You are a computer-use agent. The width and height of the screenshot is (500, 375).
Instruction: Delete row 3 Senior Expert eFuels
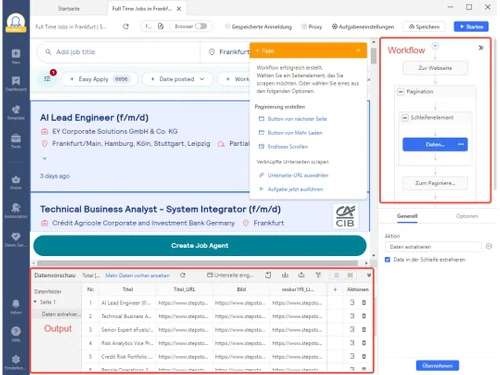click(364, 329)
